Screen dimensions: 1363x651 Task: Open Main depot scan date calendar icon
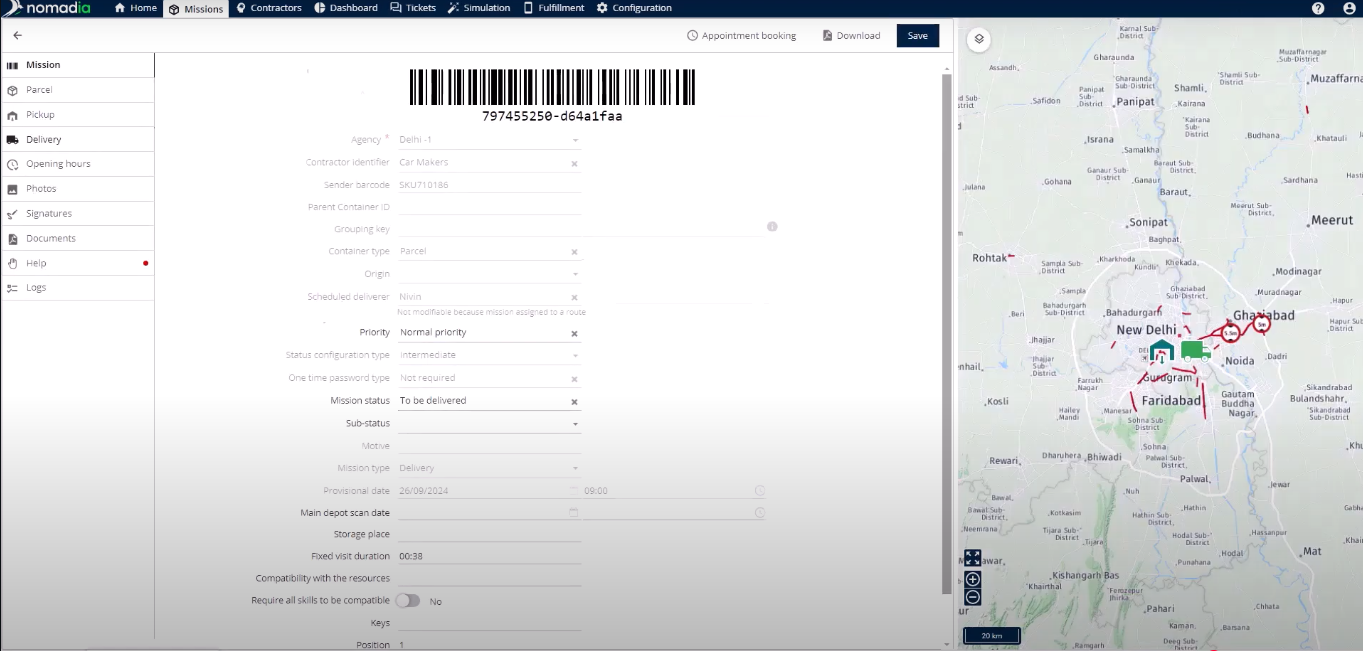[574, 513]
